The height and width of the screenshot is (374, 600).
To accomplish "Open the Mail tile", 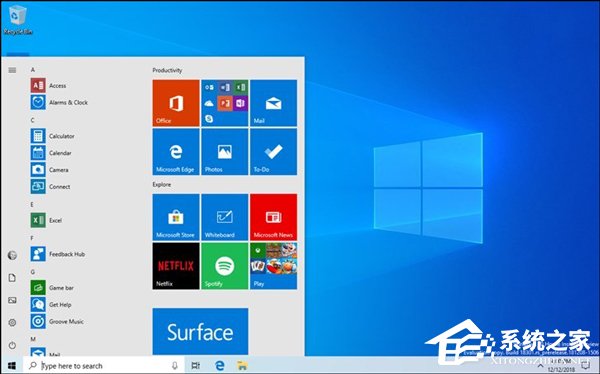I will (x=273, y=103).
